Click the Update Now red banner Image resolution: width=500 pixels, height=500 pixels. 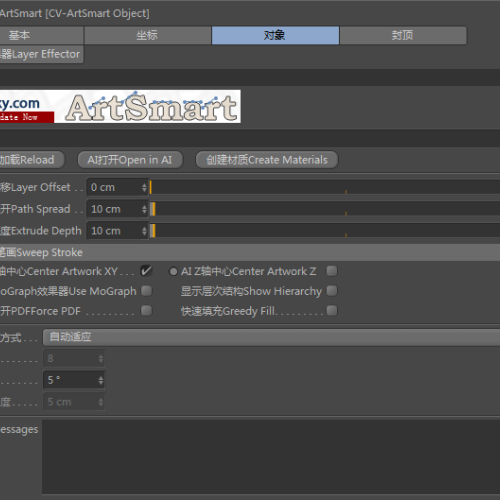click(27, 117)
